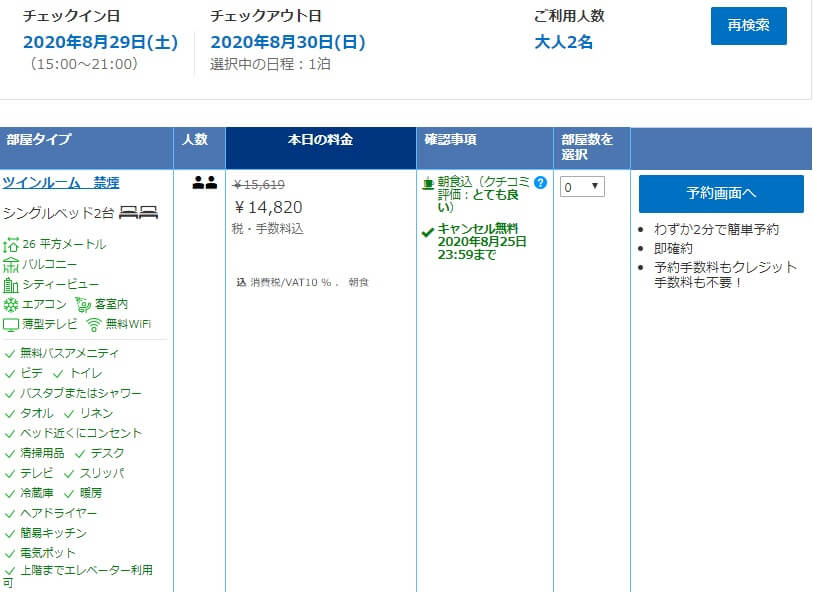Click the twin beds icon
Screen dimensions: 813x592
(x=138, y=212)
